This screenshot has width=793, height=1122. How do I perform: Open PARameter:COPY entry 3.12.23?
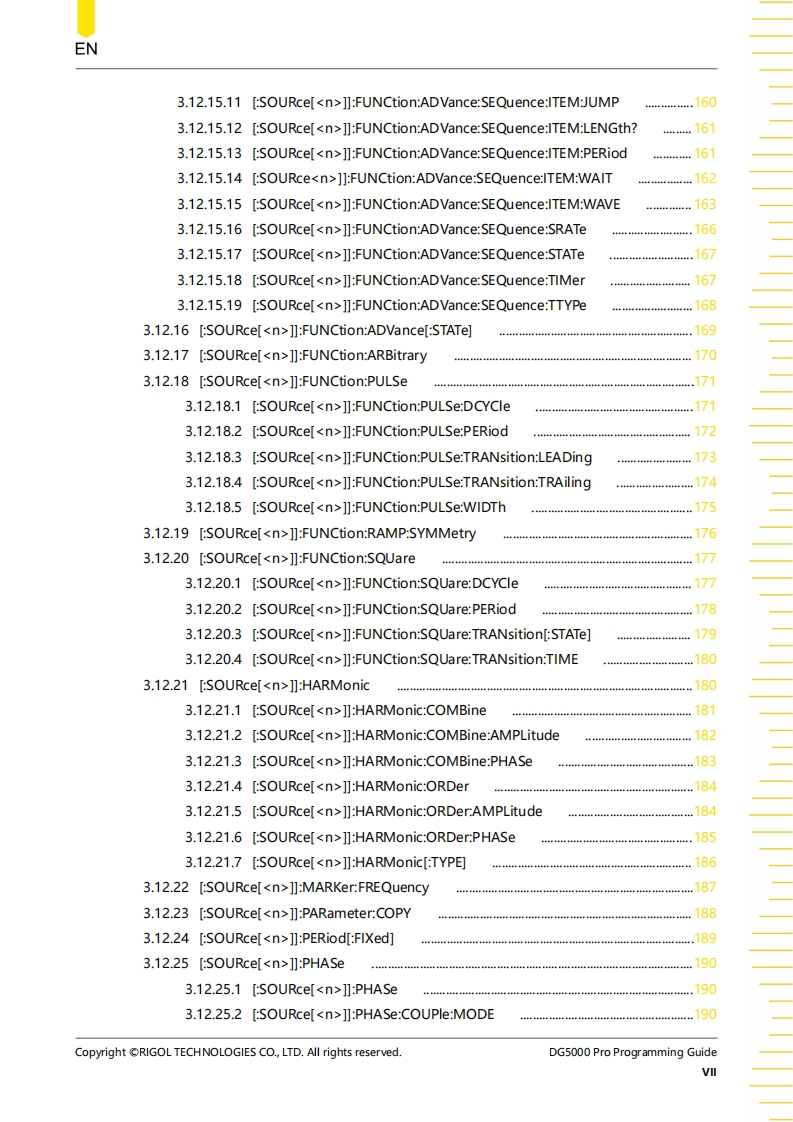pyautogui.click(x=305, y=913)
